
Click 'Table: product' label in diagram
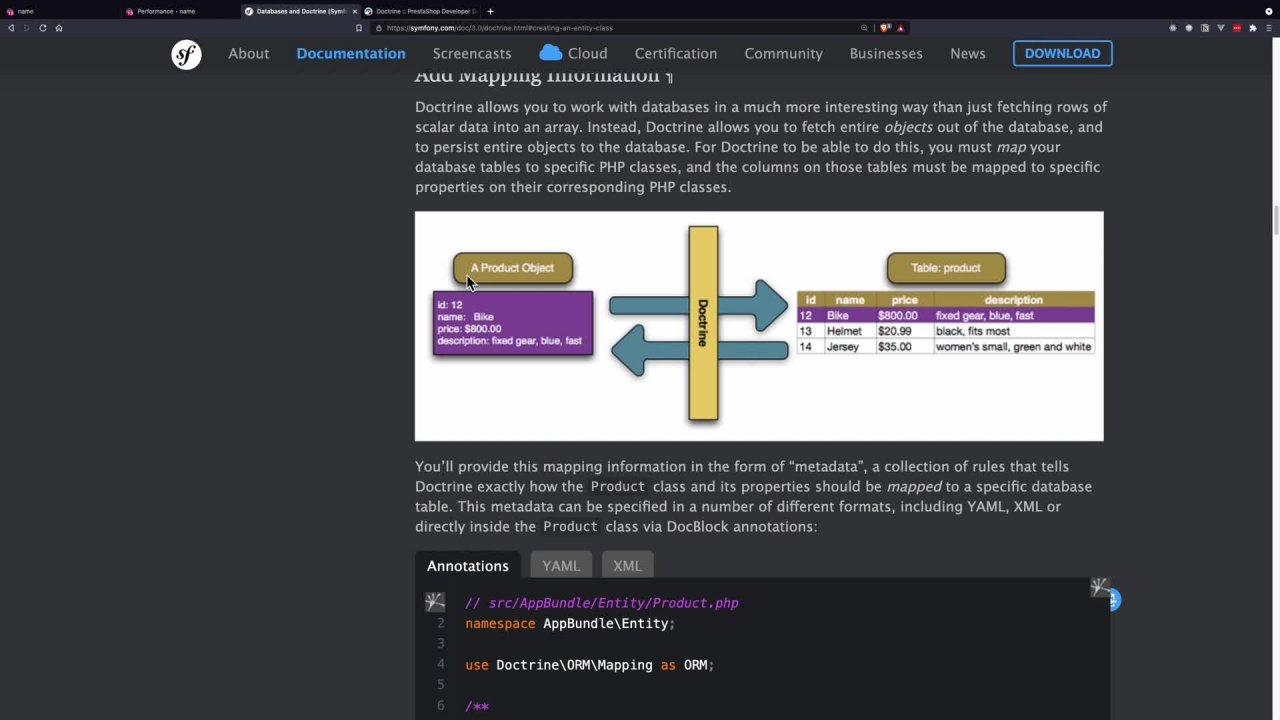coord(946,268)
